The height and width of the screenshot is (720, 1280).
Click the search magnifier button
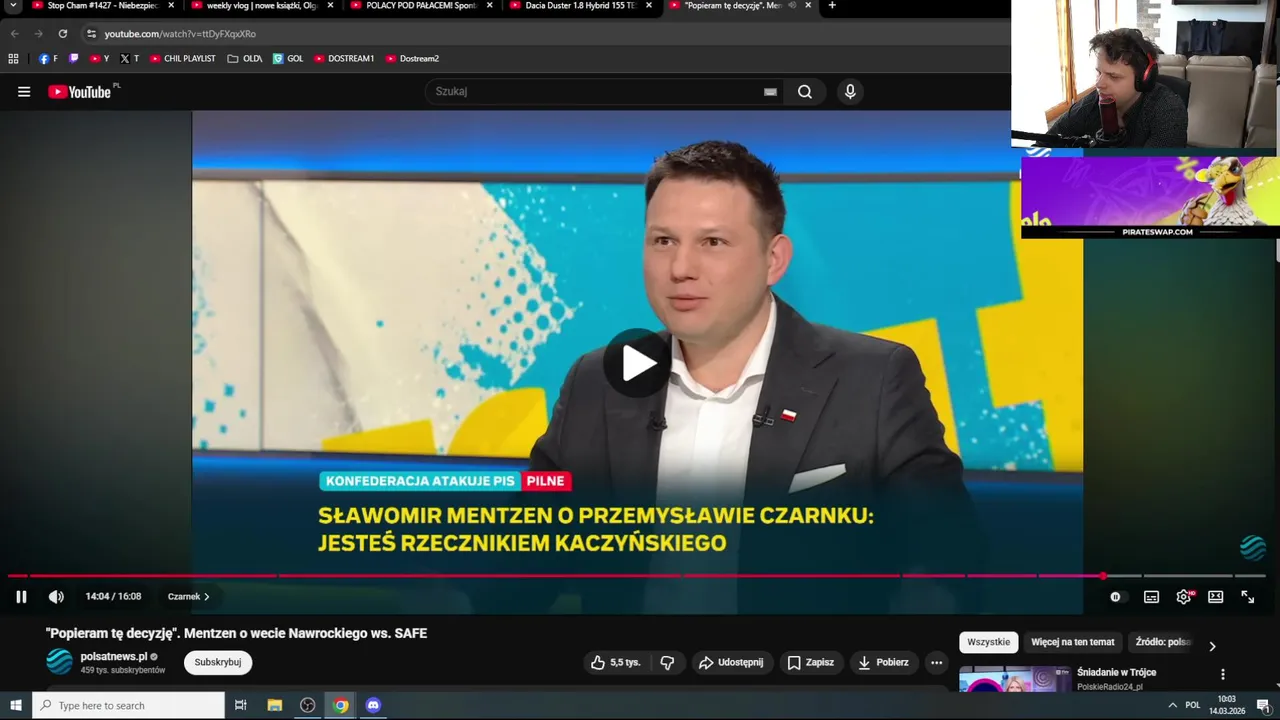coord(805,92)
